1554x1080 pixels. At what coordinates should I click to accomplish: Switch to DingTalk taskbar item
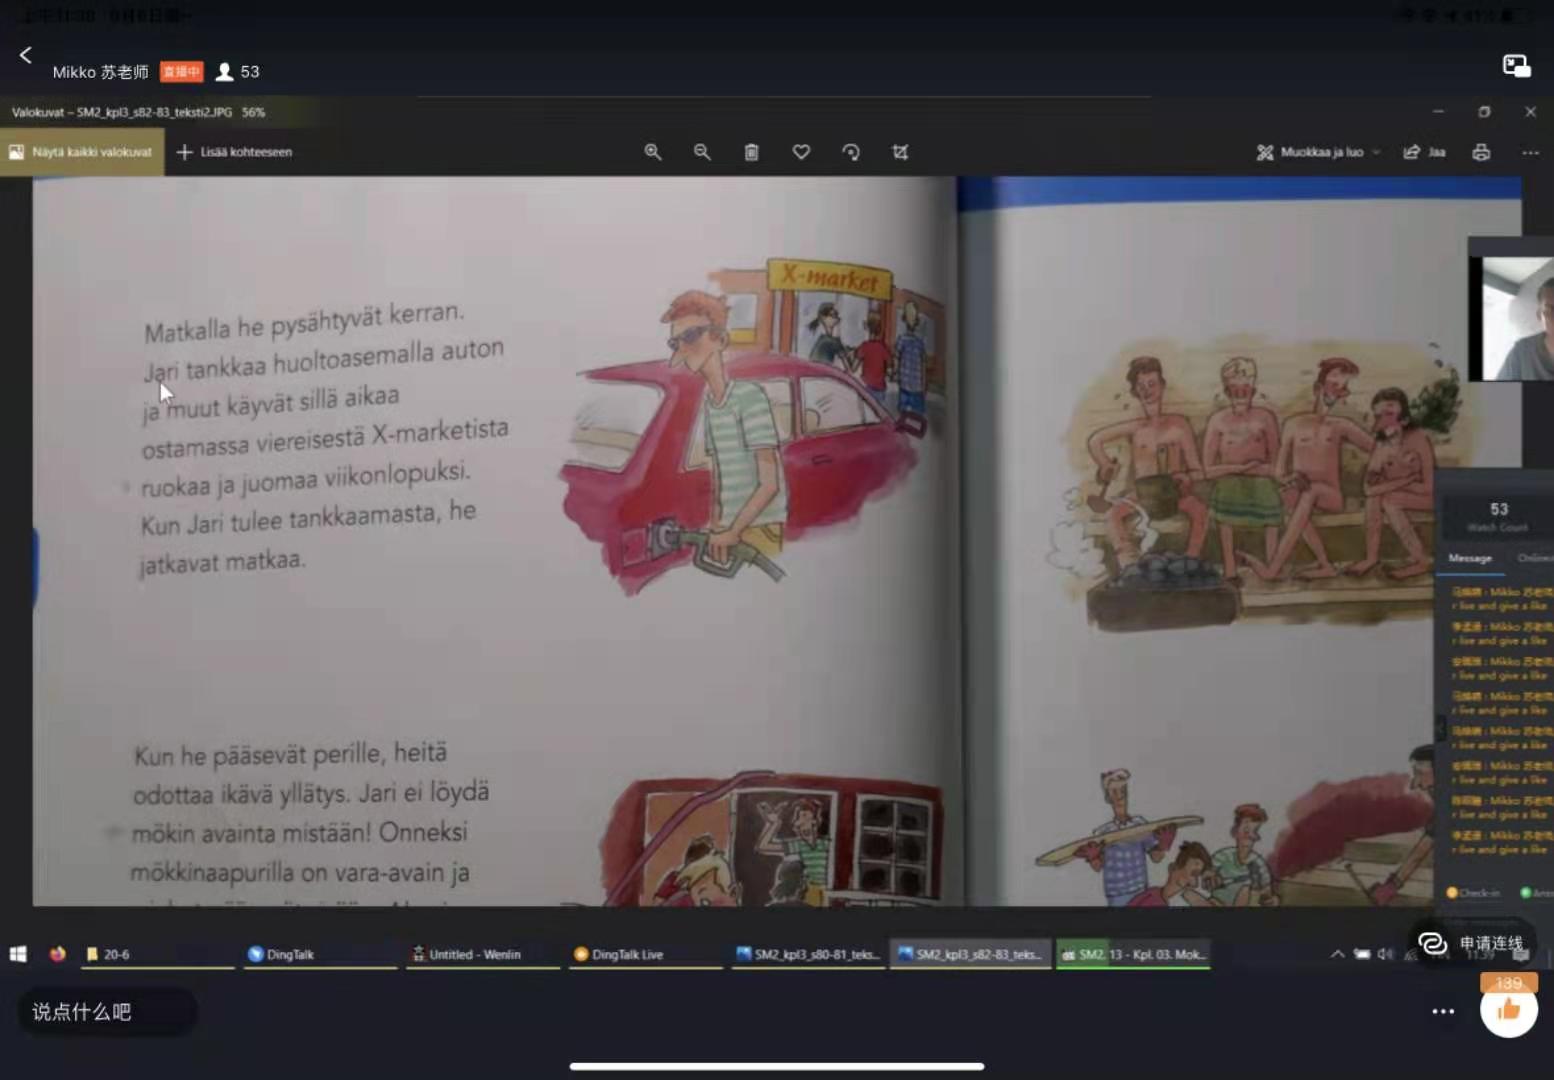(x=320, y=954)
